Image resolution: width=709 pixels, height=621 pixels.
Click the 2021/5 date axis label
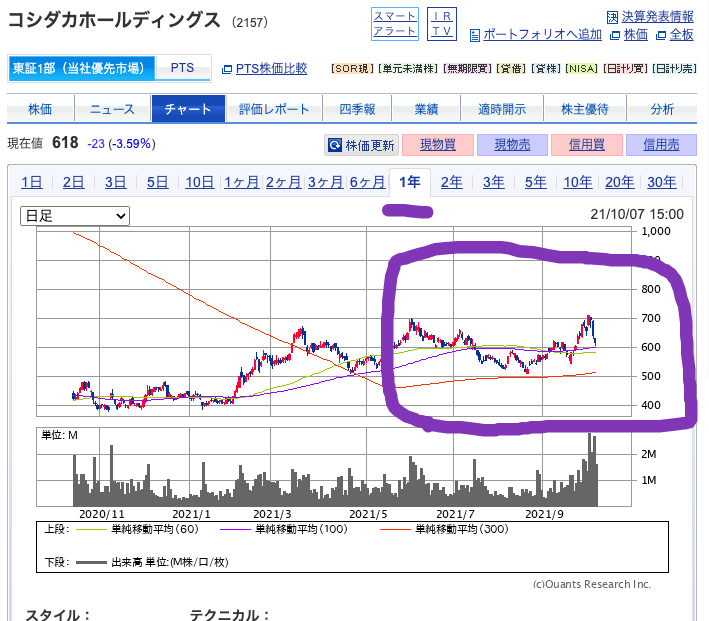pos(368,514)
